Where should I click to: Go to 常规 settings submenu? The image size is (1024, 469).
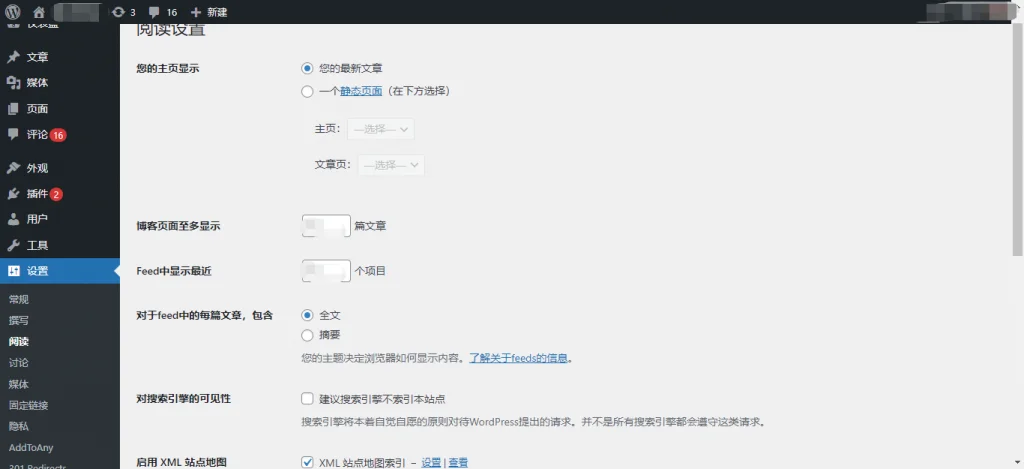(18, 299)
